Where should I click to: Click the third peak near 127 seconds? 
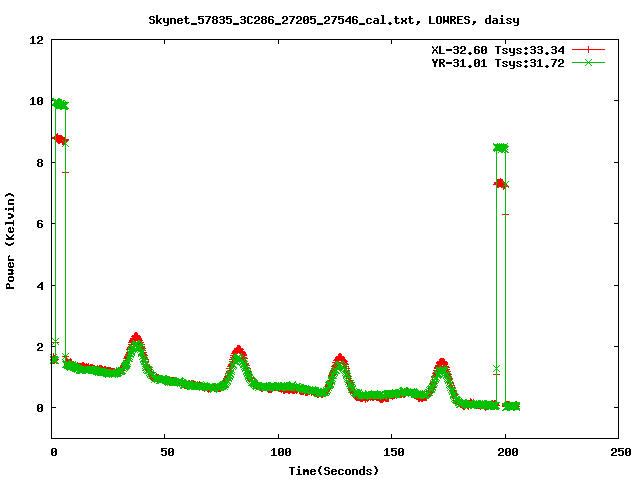[x=340, y=360]
